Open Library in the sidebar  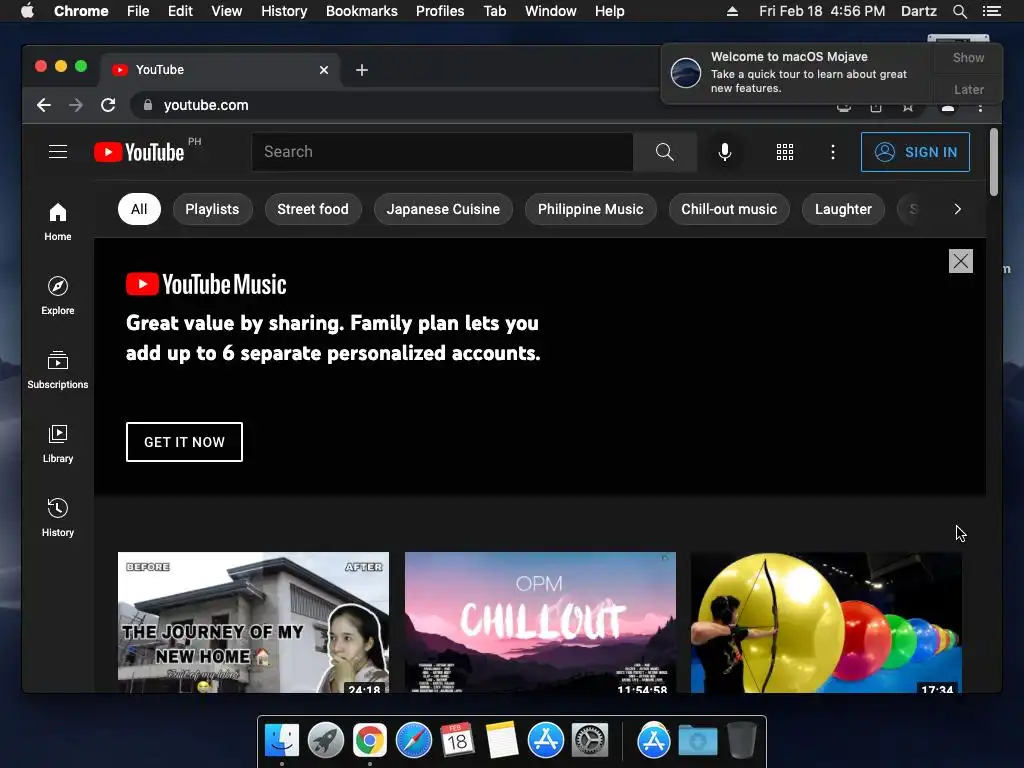57,444
